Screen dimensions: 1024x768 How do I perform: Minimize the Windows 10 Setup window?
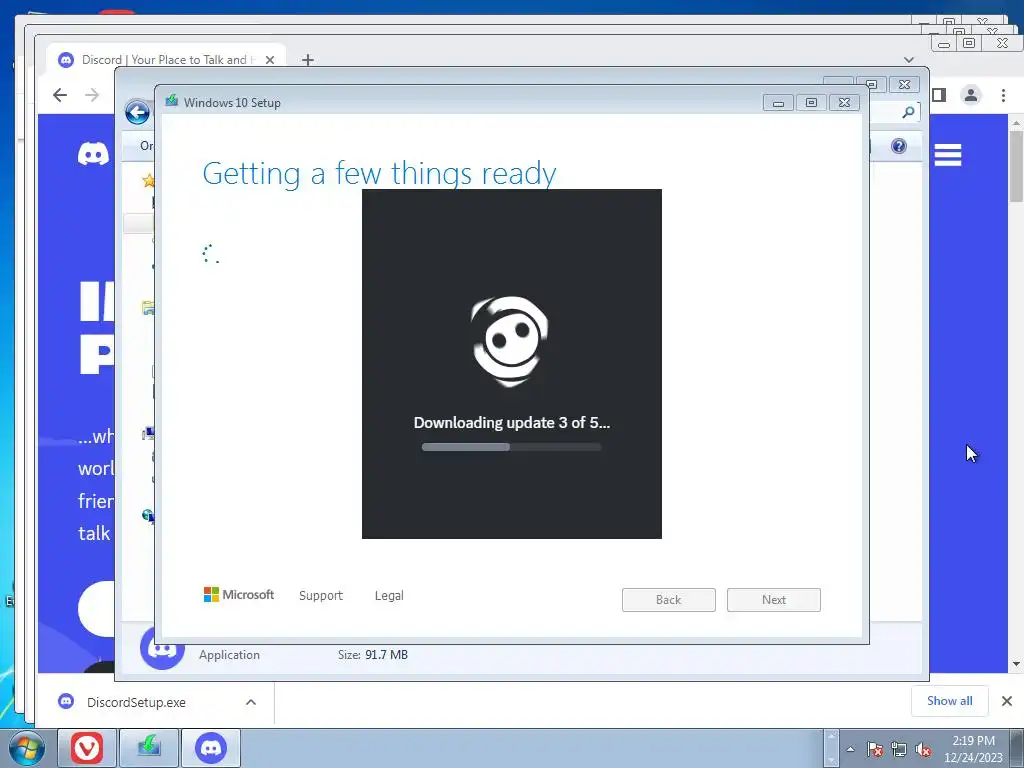click(778, 103)
